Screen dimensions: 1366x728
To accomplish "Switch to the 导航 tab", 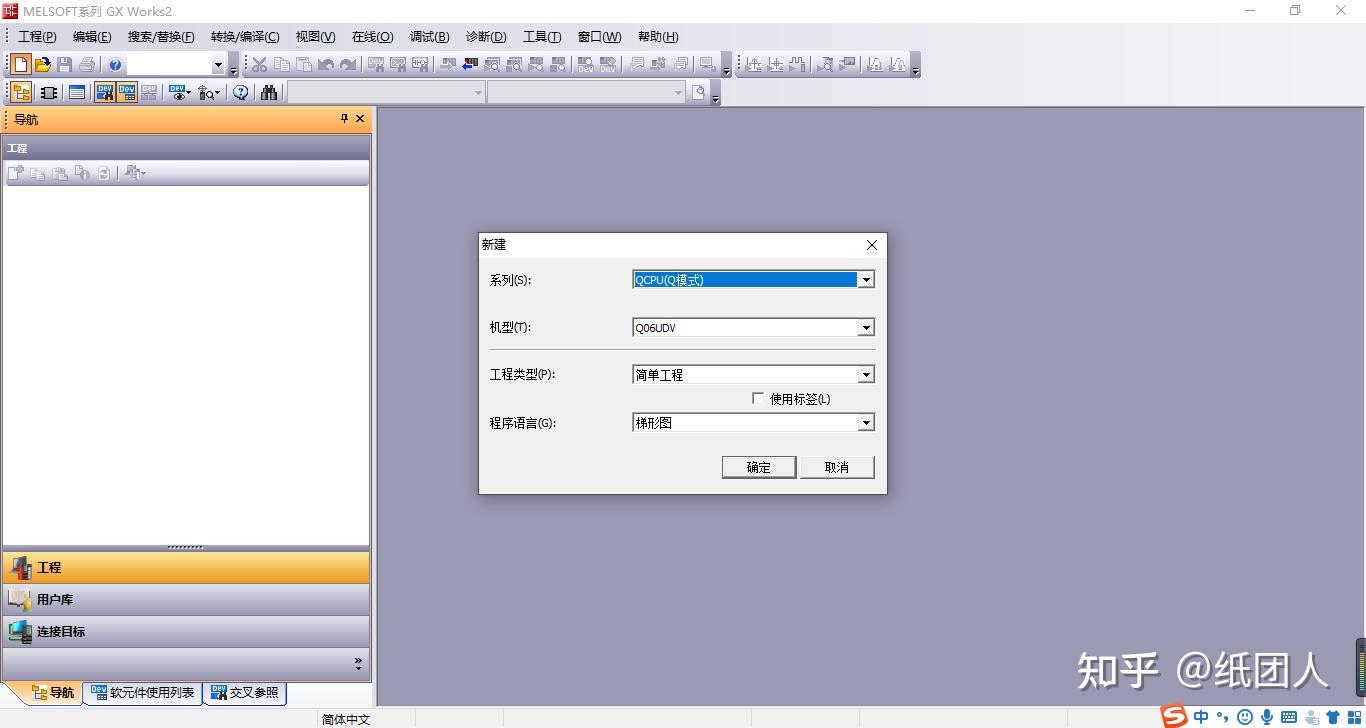I will click(x=52, y=692).
